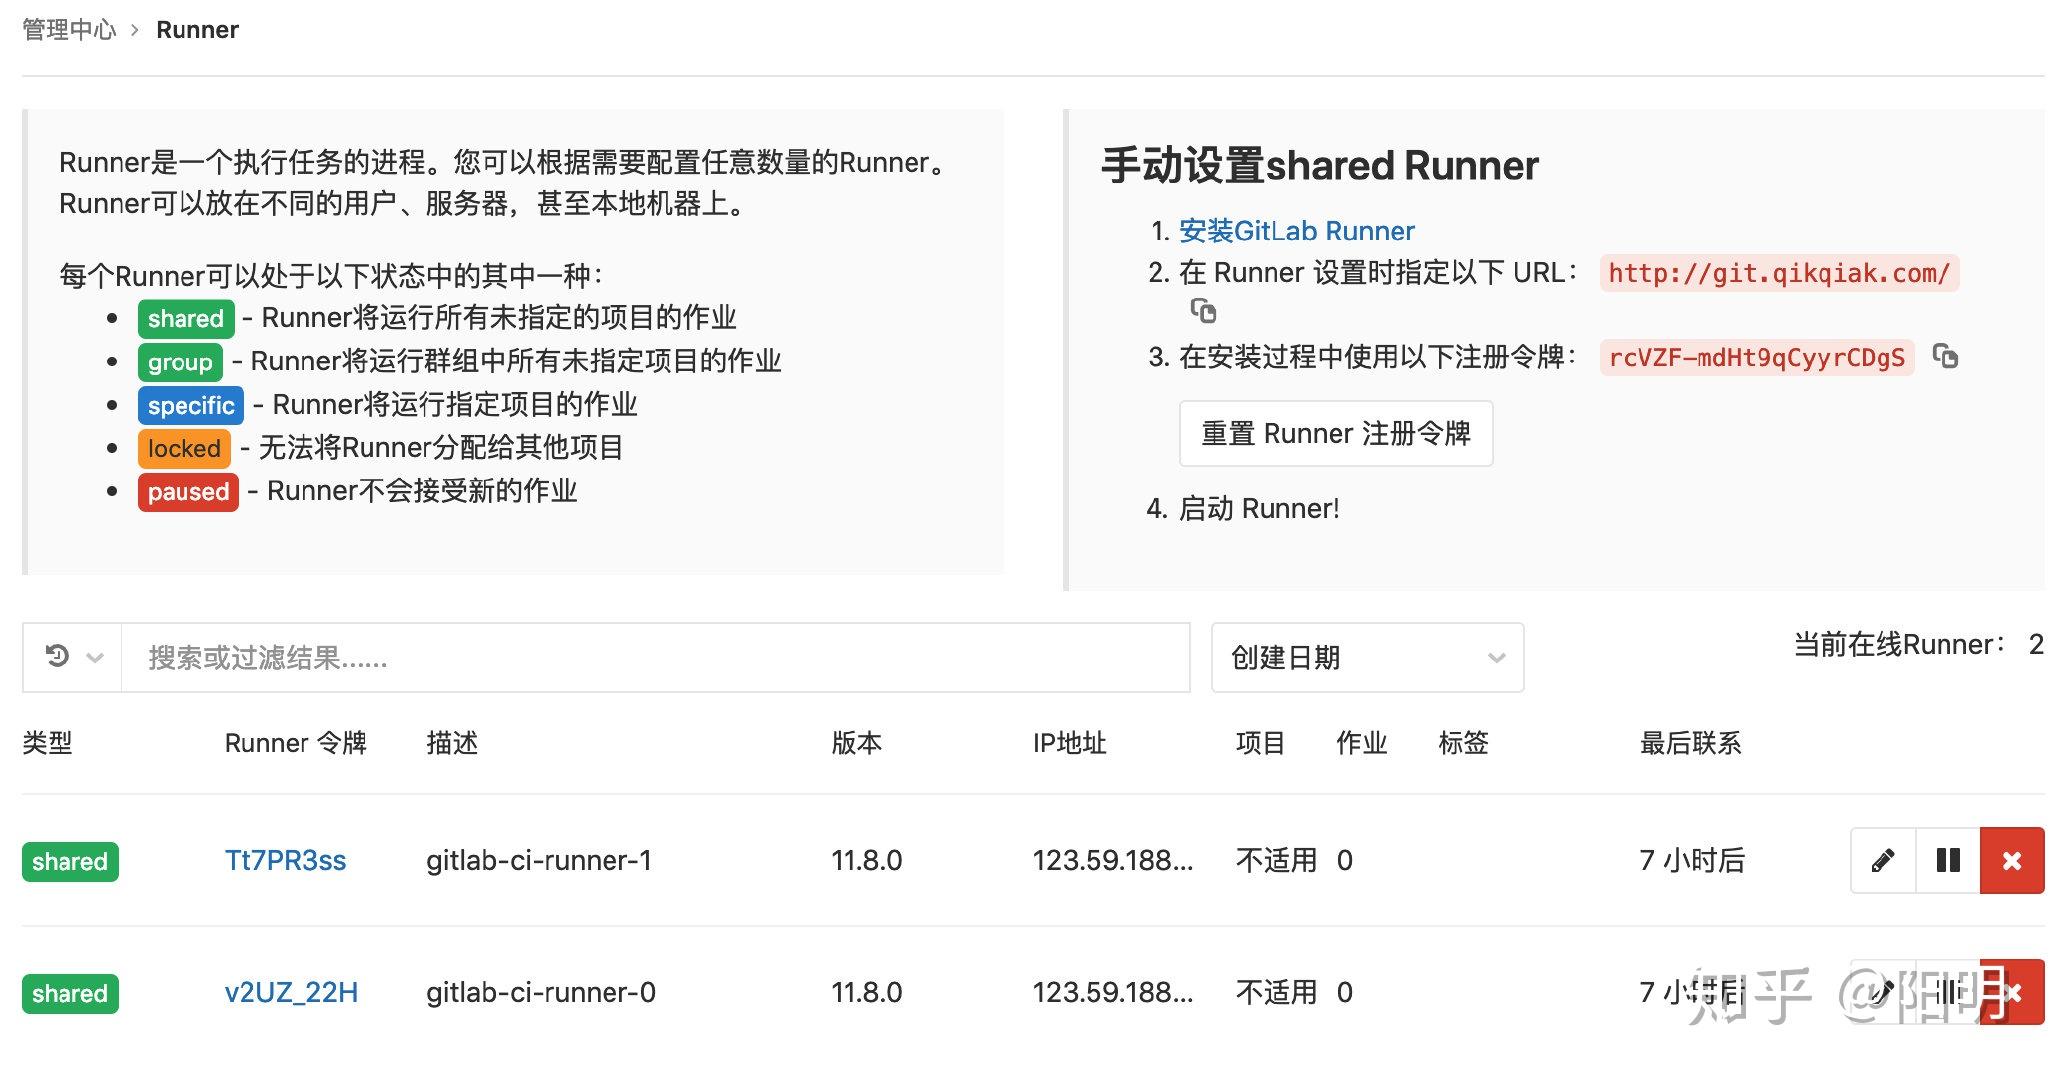This screenshot has height=1080, width=2064.
Task: Toggle shared status badge on gitlab-ci-runner-0
Action: point(69,993)
